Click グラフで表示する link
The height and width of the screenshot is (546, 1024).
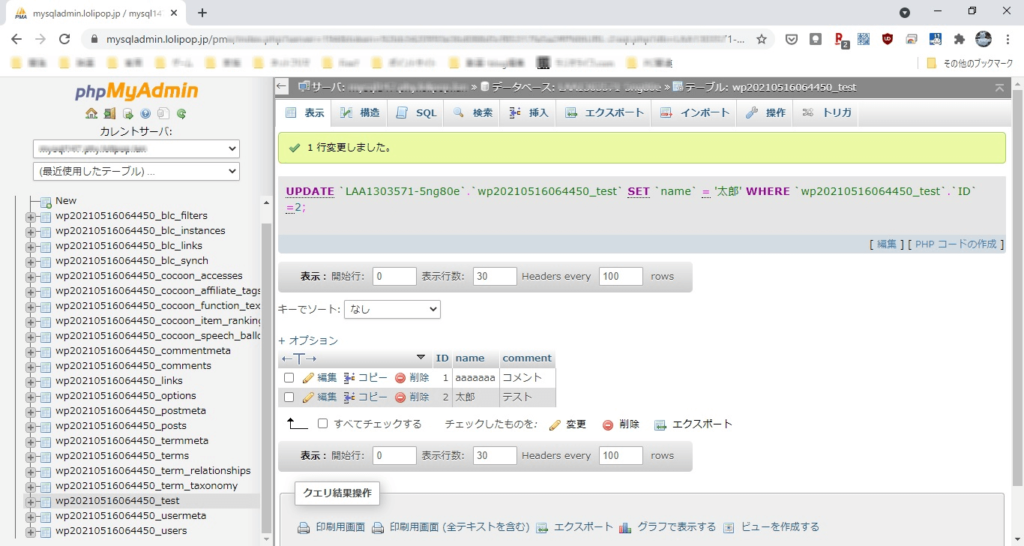point(667,527)
